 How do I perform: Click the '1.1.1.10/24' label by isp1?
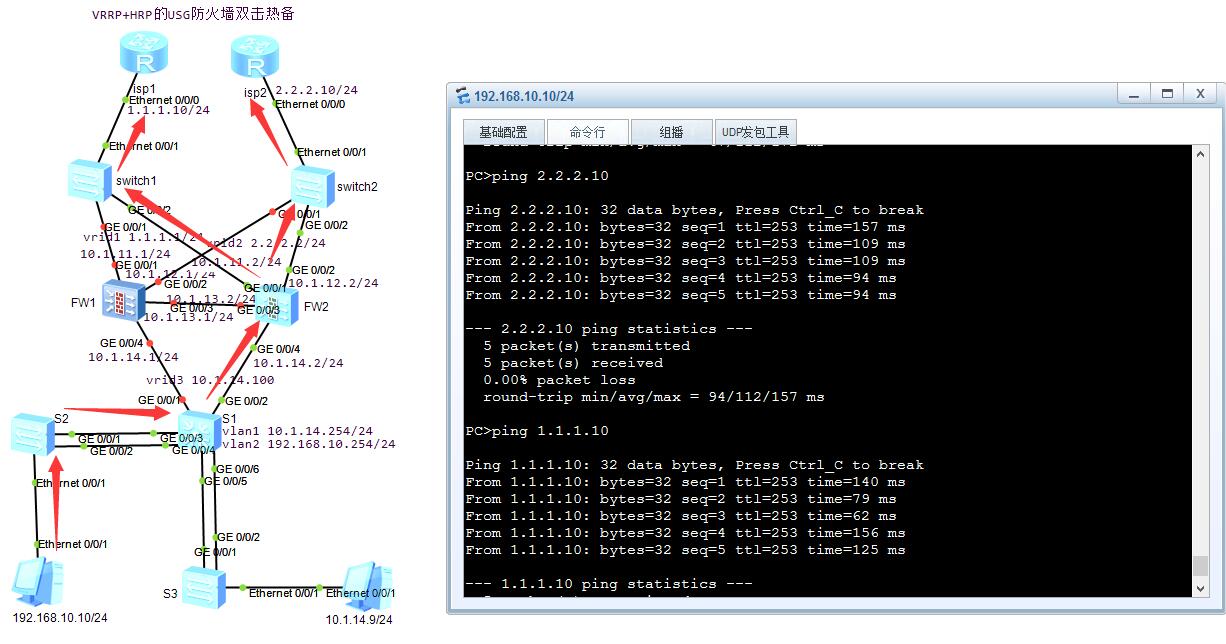168,110
